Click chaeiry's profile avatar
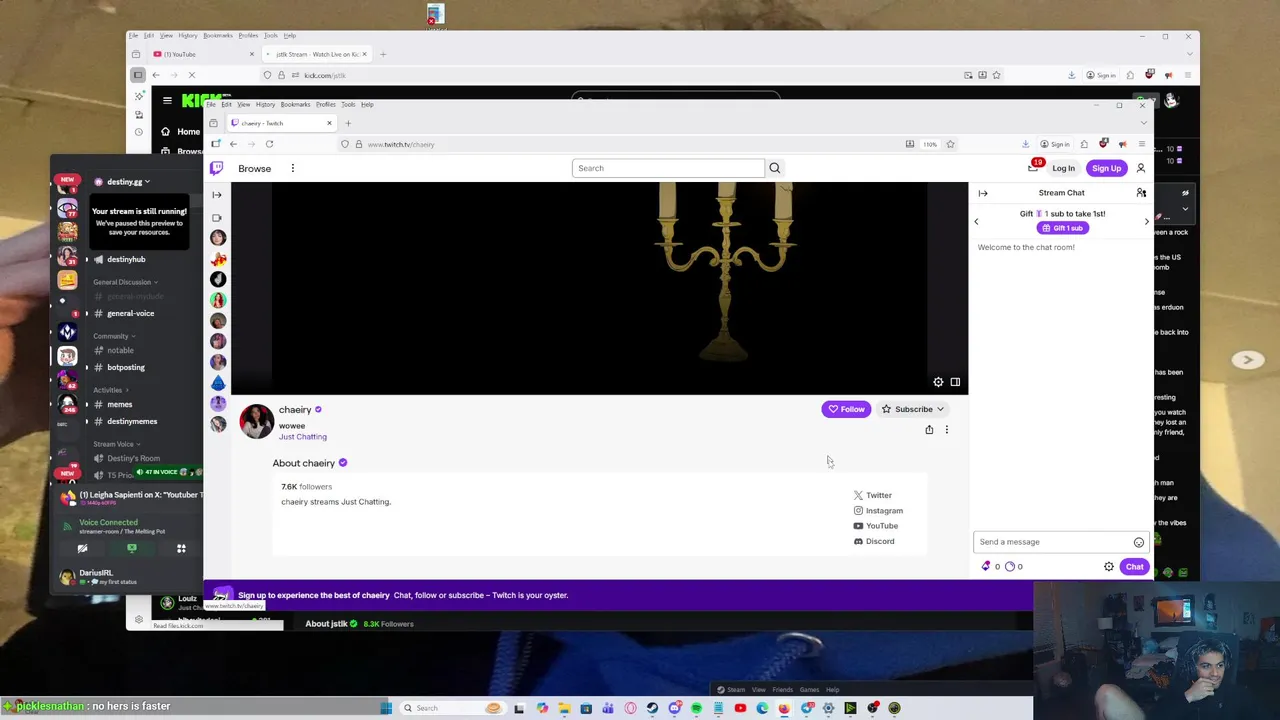This screenshot has height=720, width=1280. (x=257, y=422)
